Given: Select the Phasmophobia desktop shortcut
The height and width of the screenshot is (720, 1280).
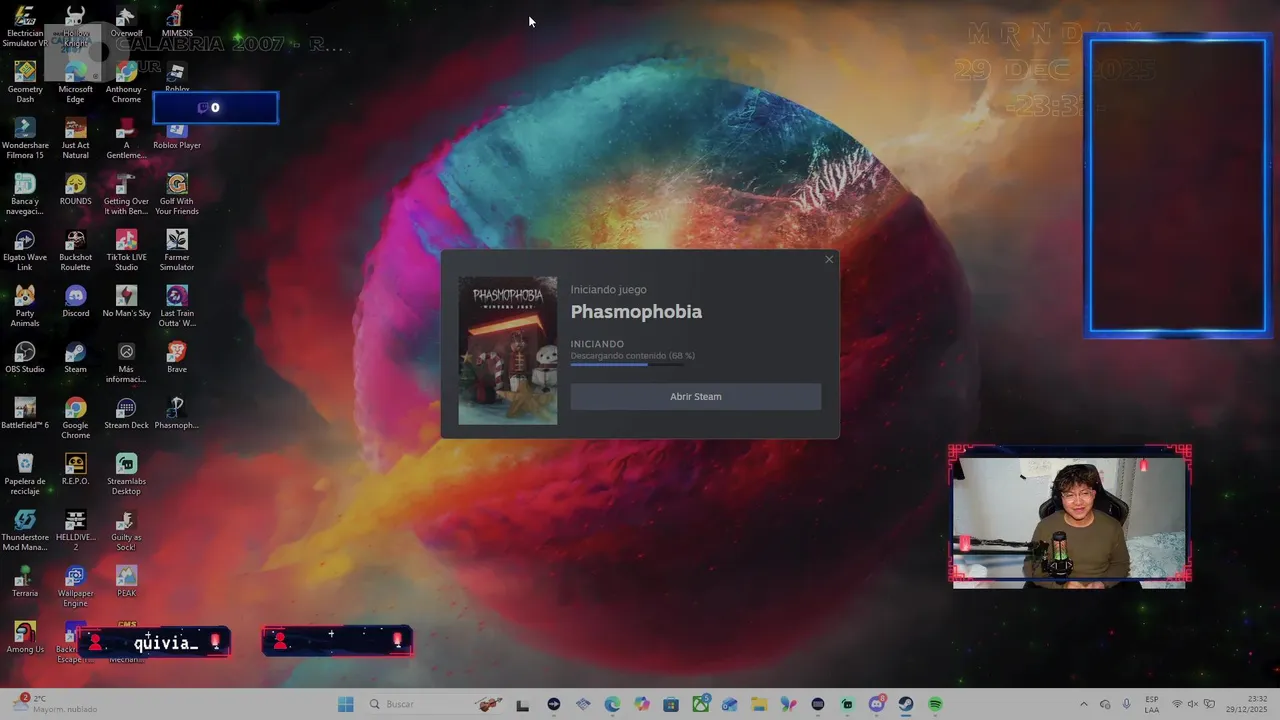Looking at the screenshot, I should [177, 413].
